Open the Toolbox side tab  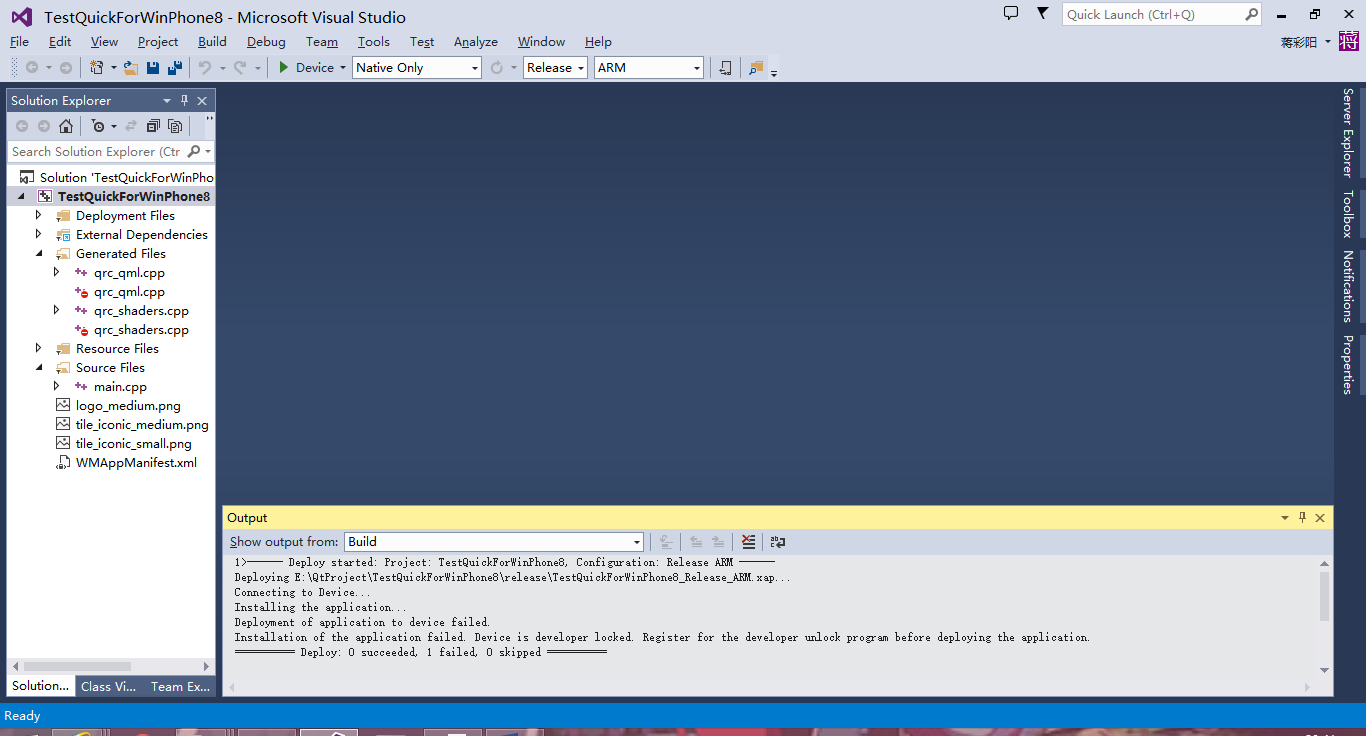click(x=1348, y=214)
